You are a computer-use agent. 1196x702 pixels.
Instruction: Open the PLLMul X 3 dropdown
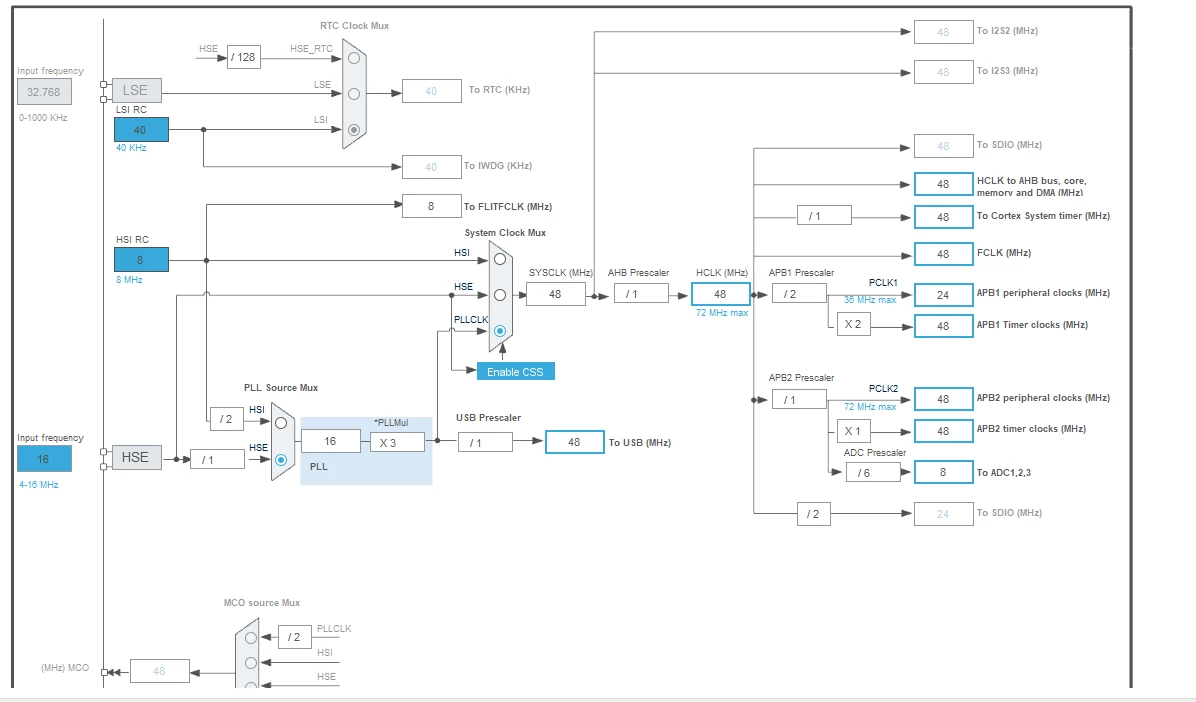397,443
